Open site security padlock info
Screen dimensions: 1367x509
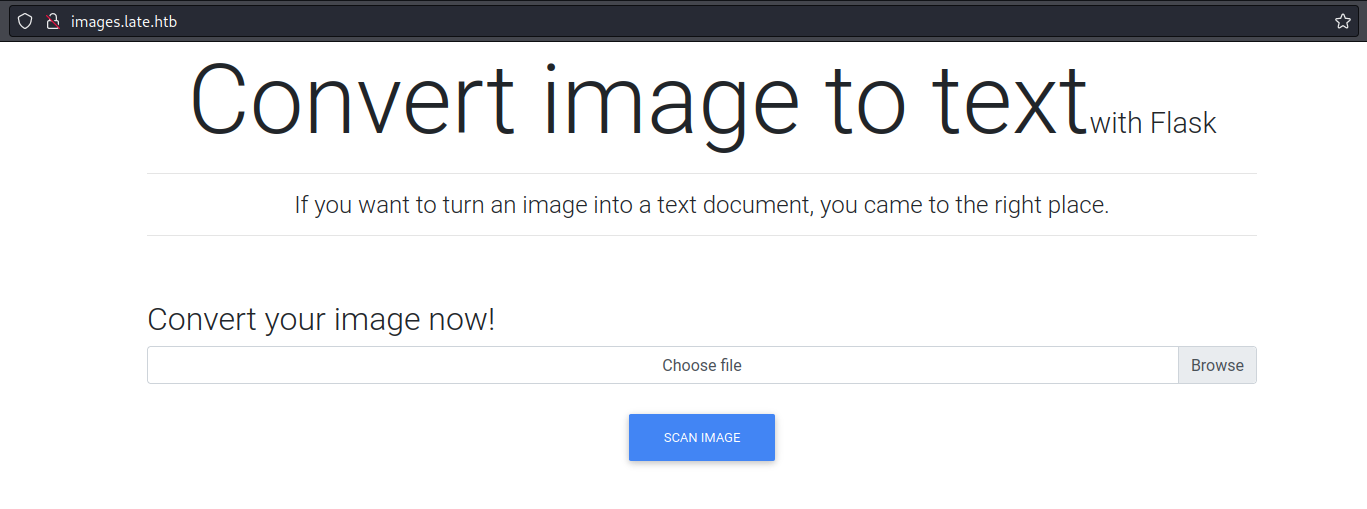click(x=53, y=21)
